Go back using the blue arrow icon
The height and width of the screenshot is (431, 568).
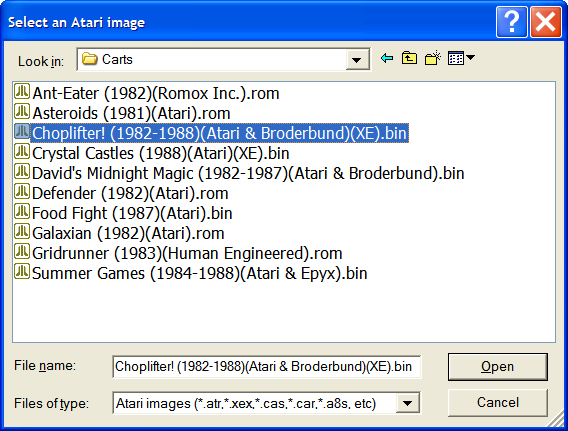[387, 58]
